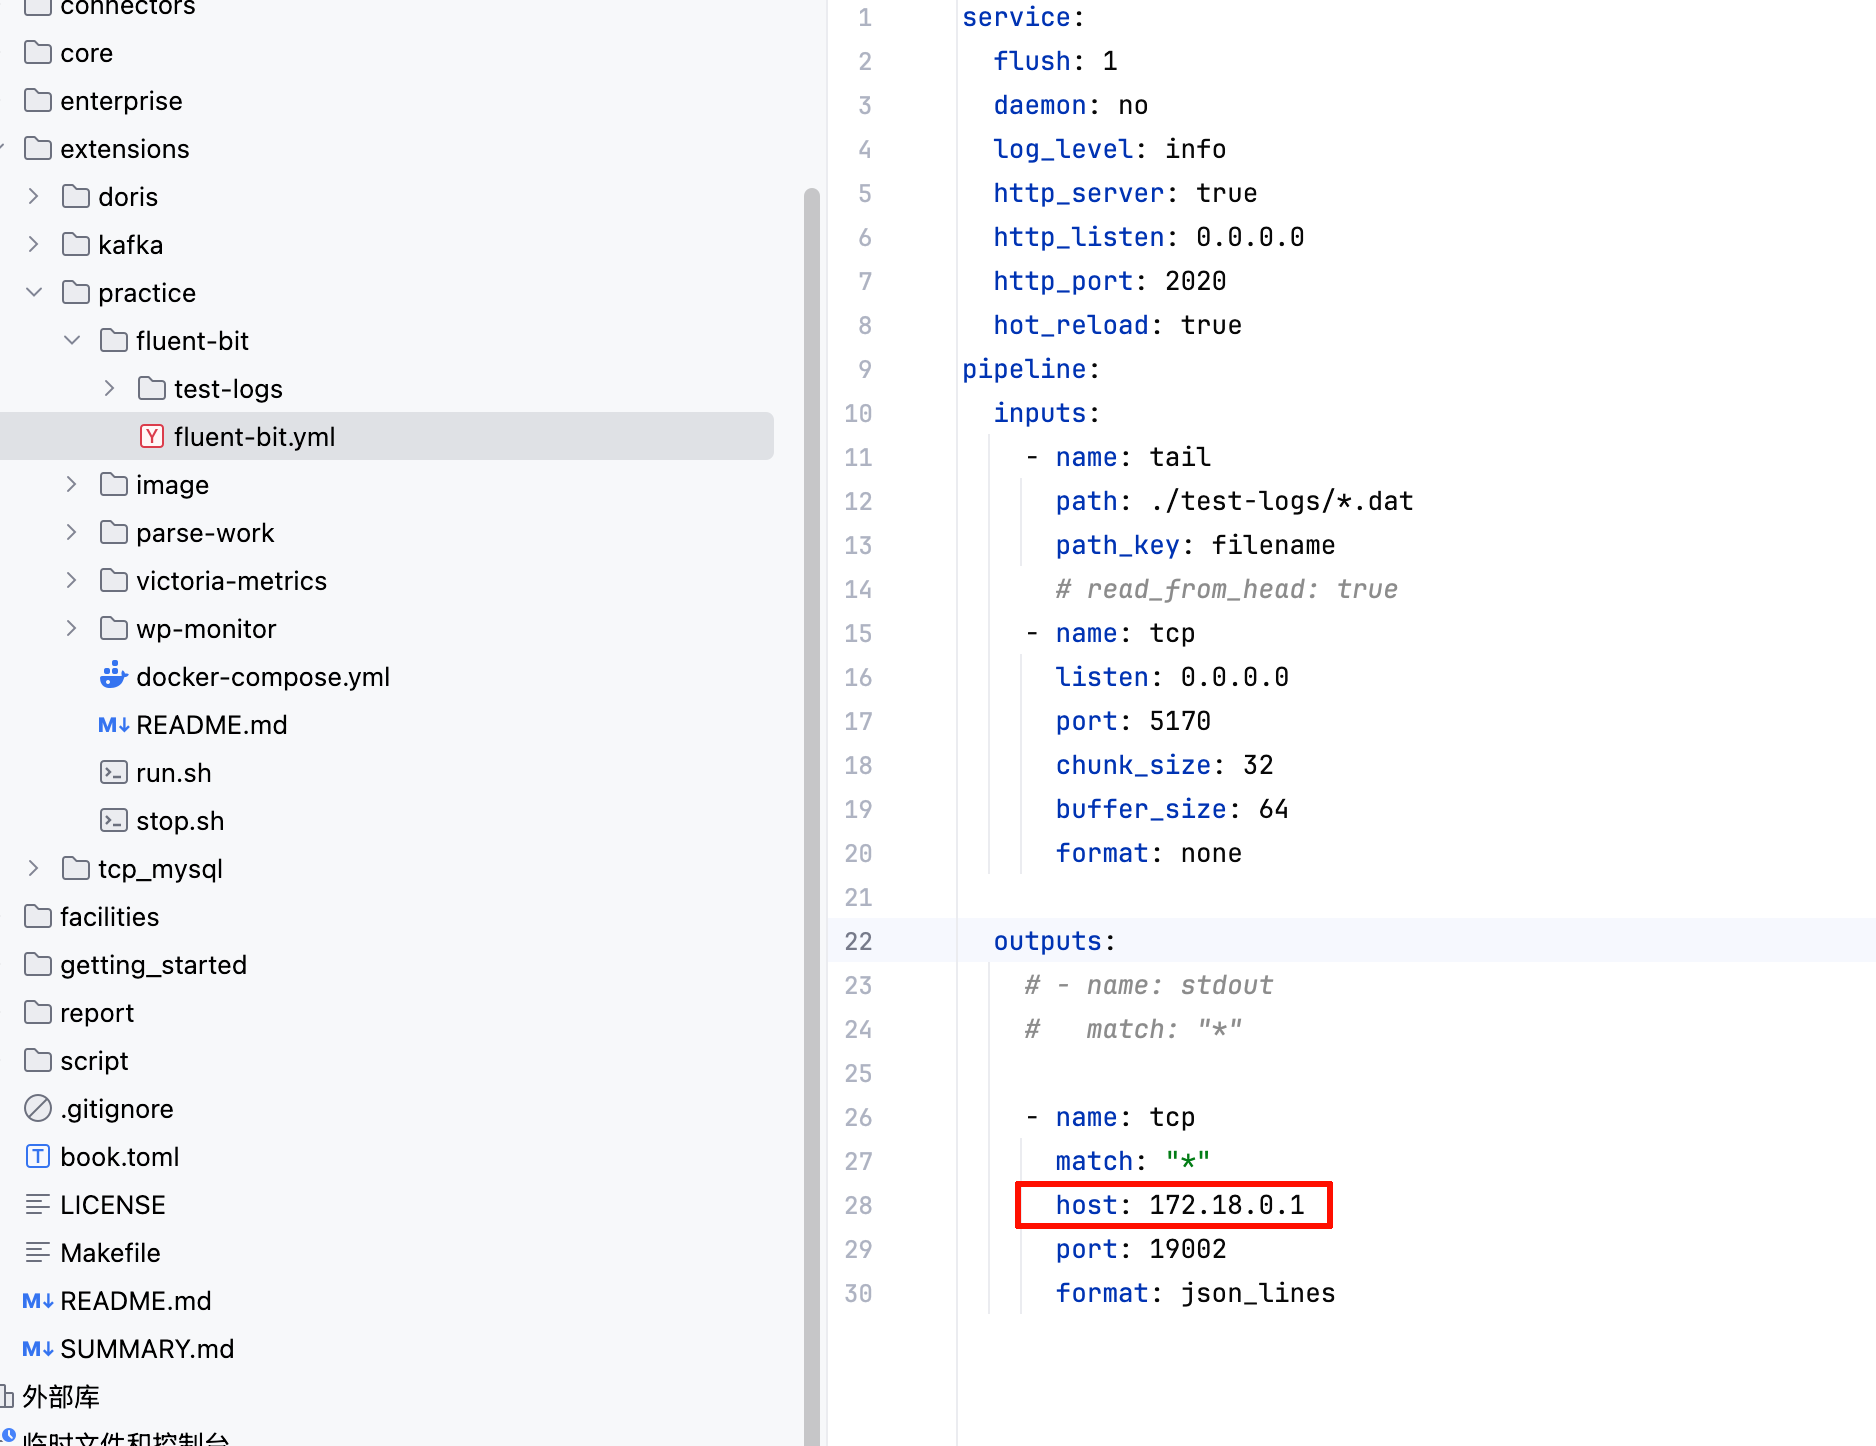Expand the kafka folder

click(34, 244)
